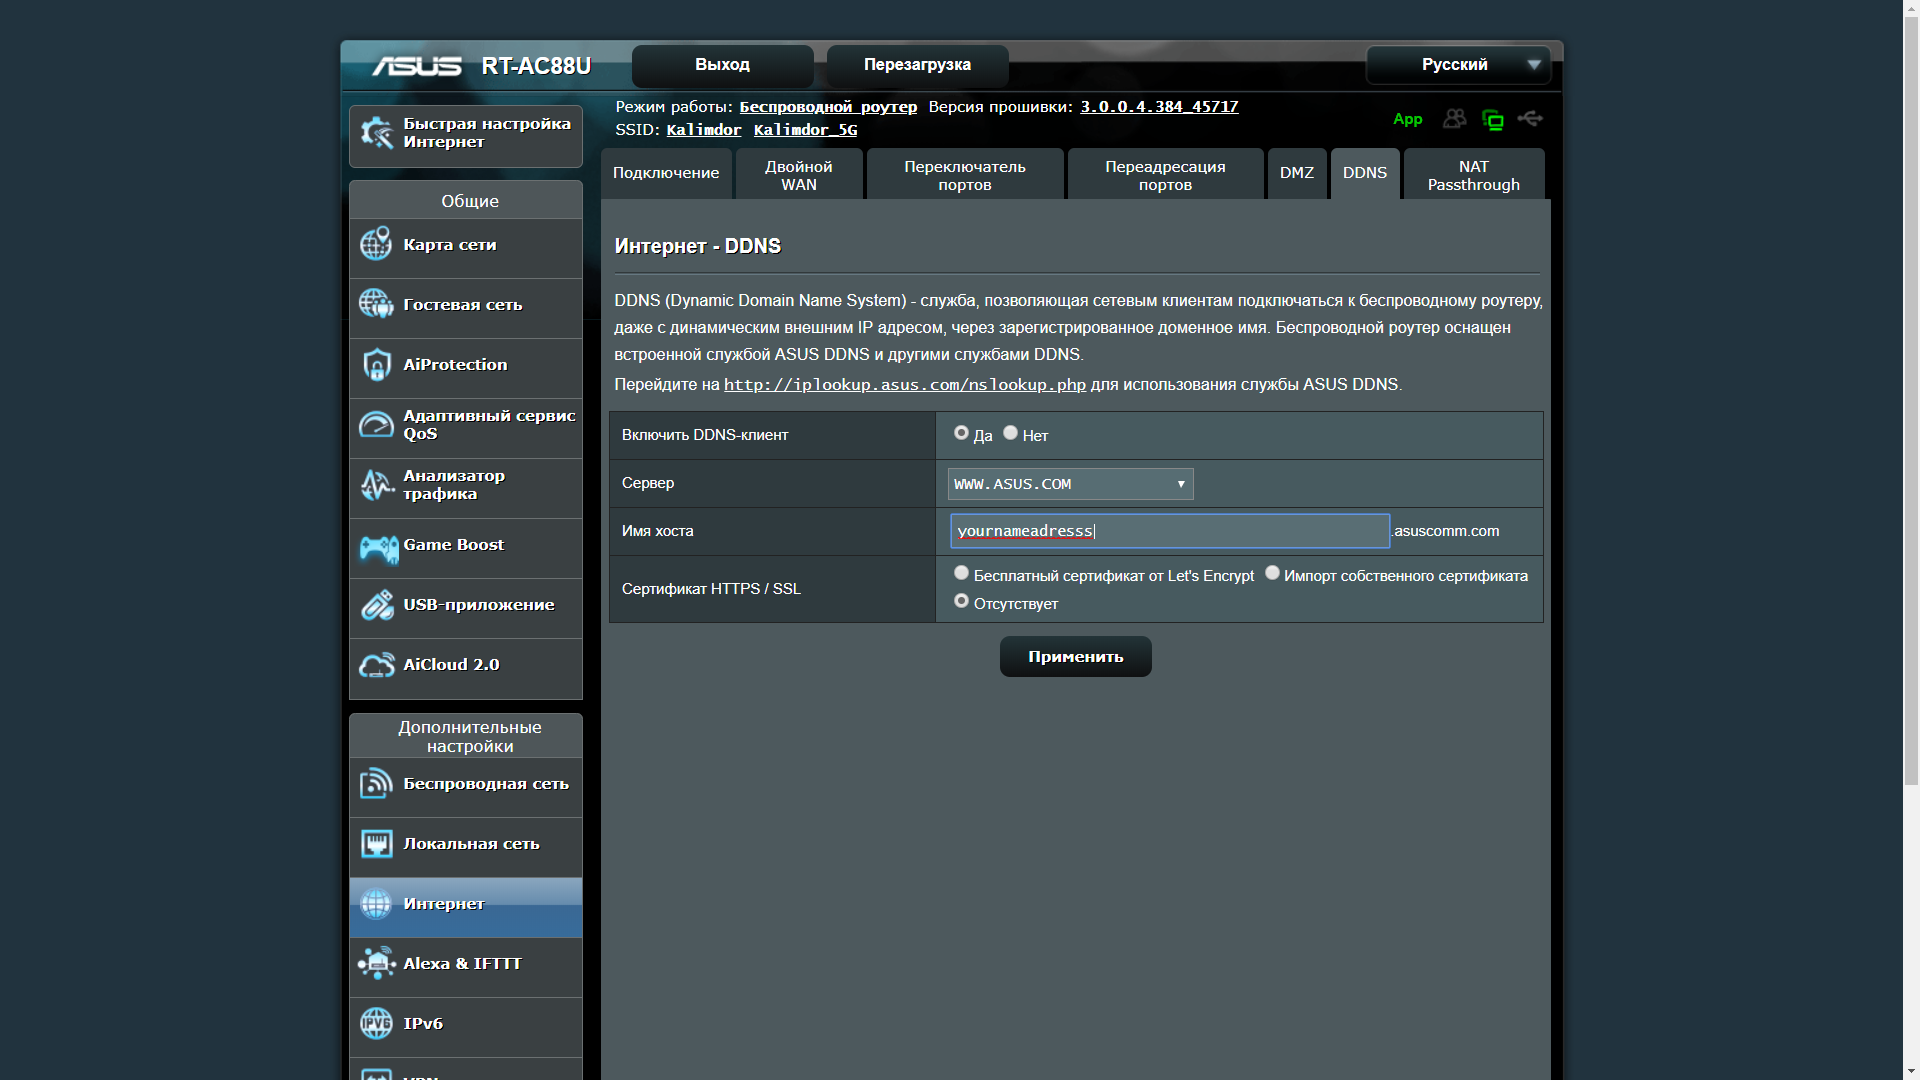Image resolution: width=1920 pixels, height=1080 pixels.
Task: Click the Применить apply button
Action: 1075,657
